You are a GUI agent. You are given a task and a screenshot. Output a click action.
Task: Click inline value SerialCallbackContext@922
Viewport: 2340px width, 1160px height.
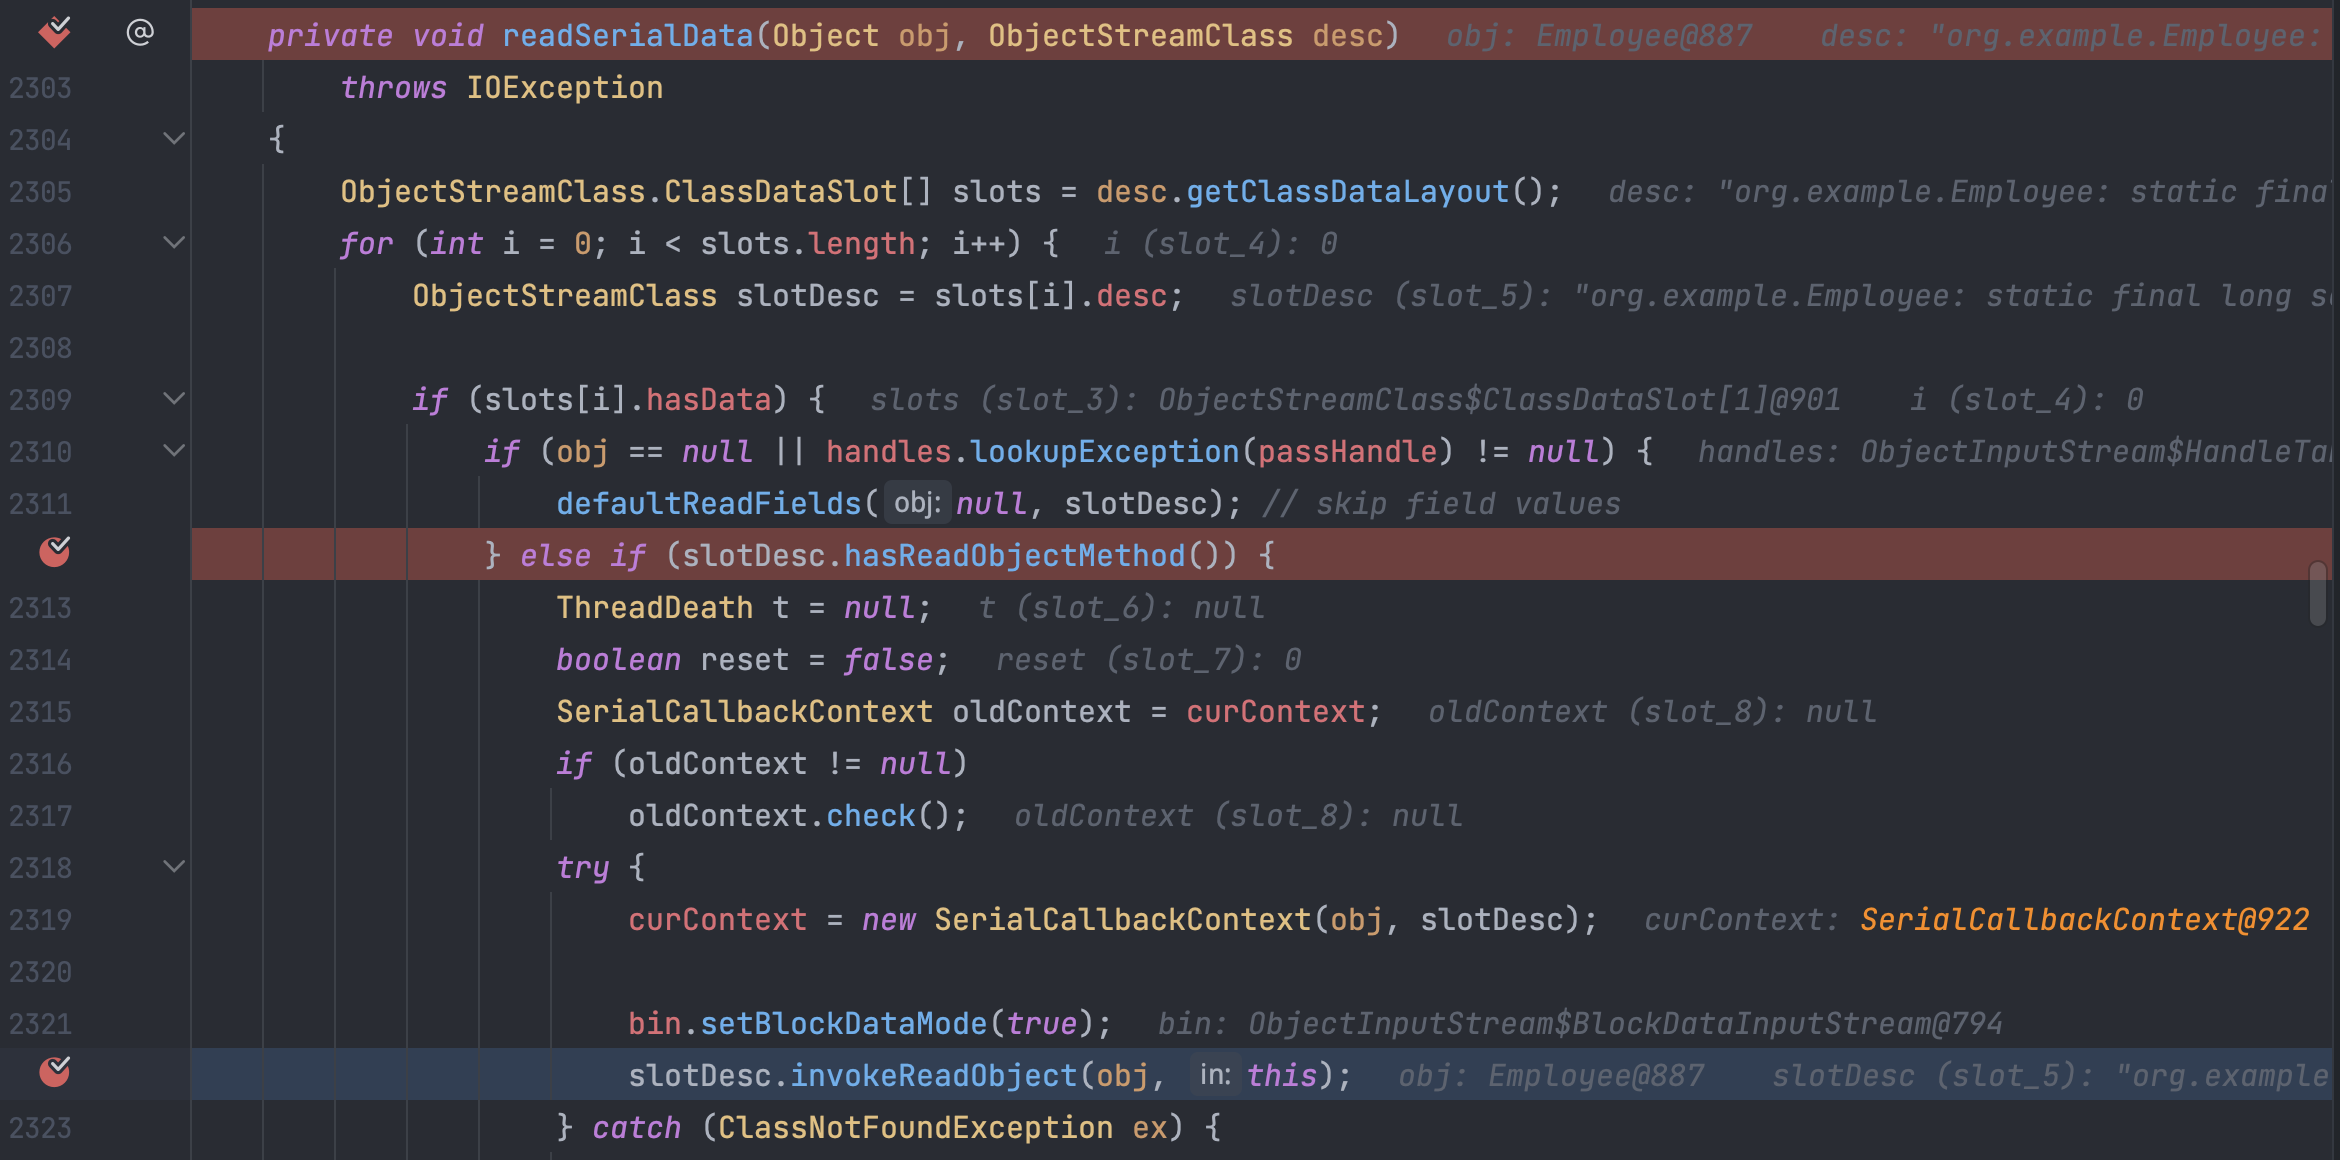[2084, 920]
